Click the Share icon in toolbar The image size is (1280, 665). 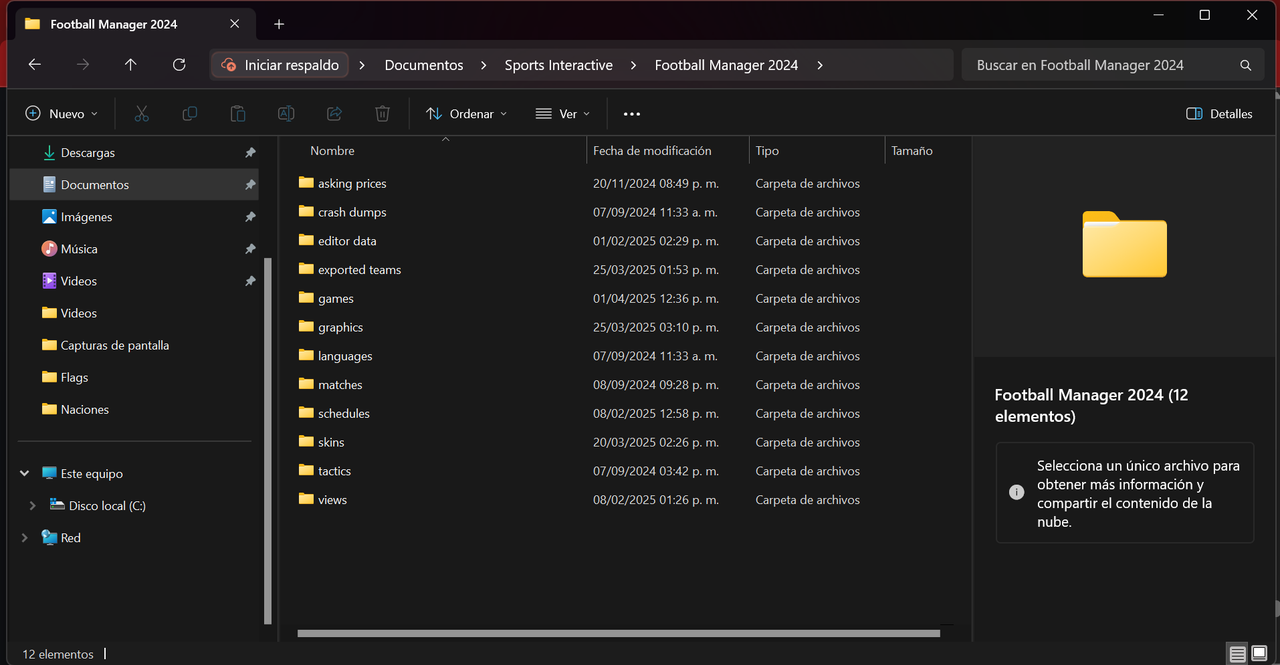[x=334, y=114]
